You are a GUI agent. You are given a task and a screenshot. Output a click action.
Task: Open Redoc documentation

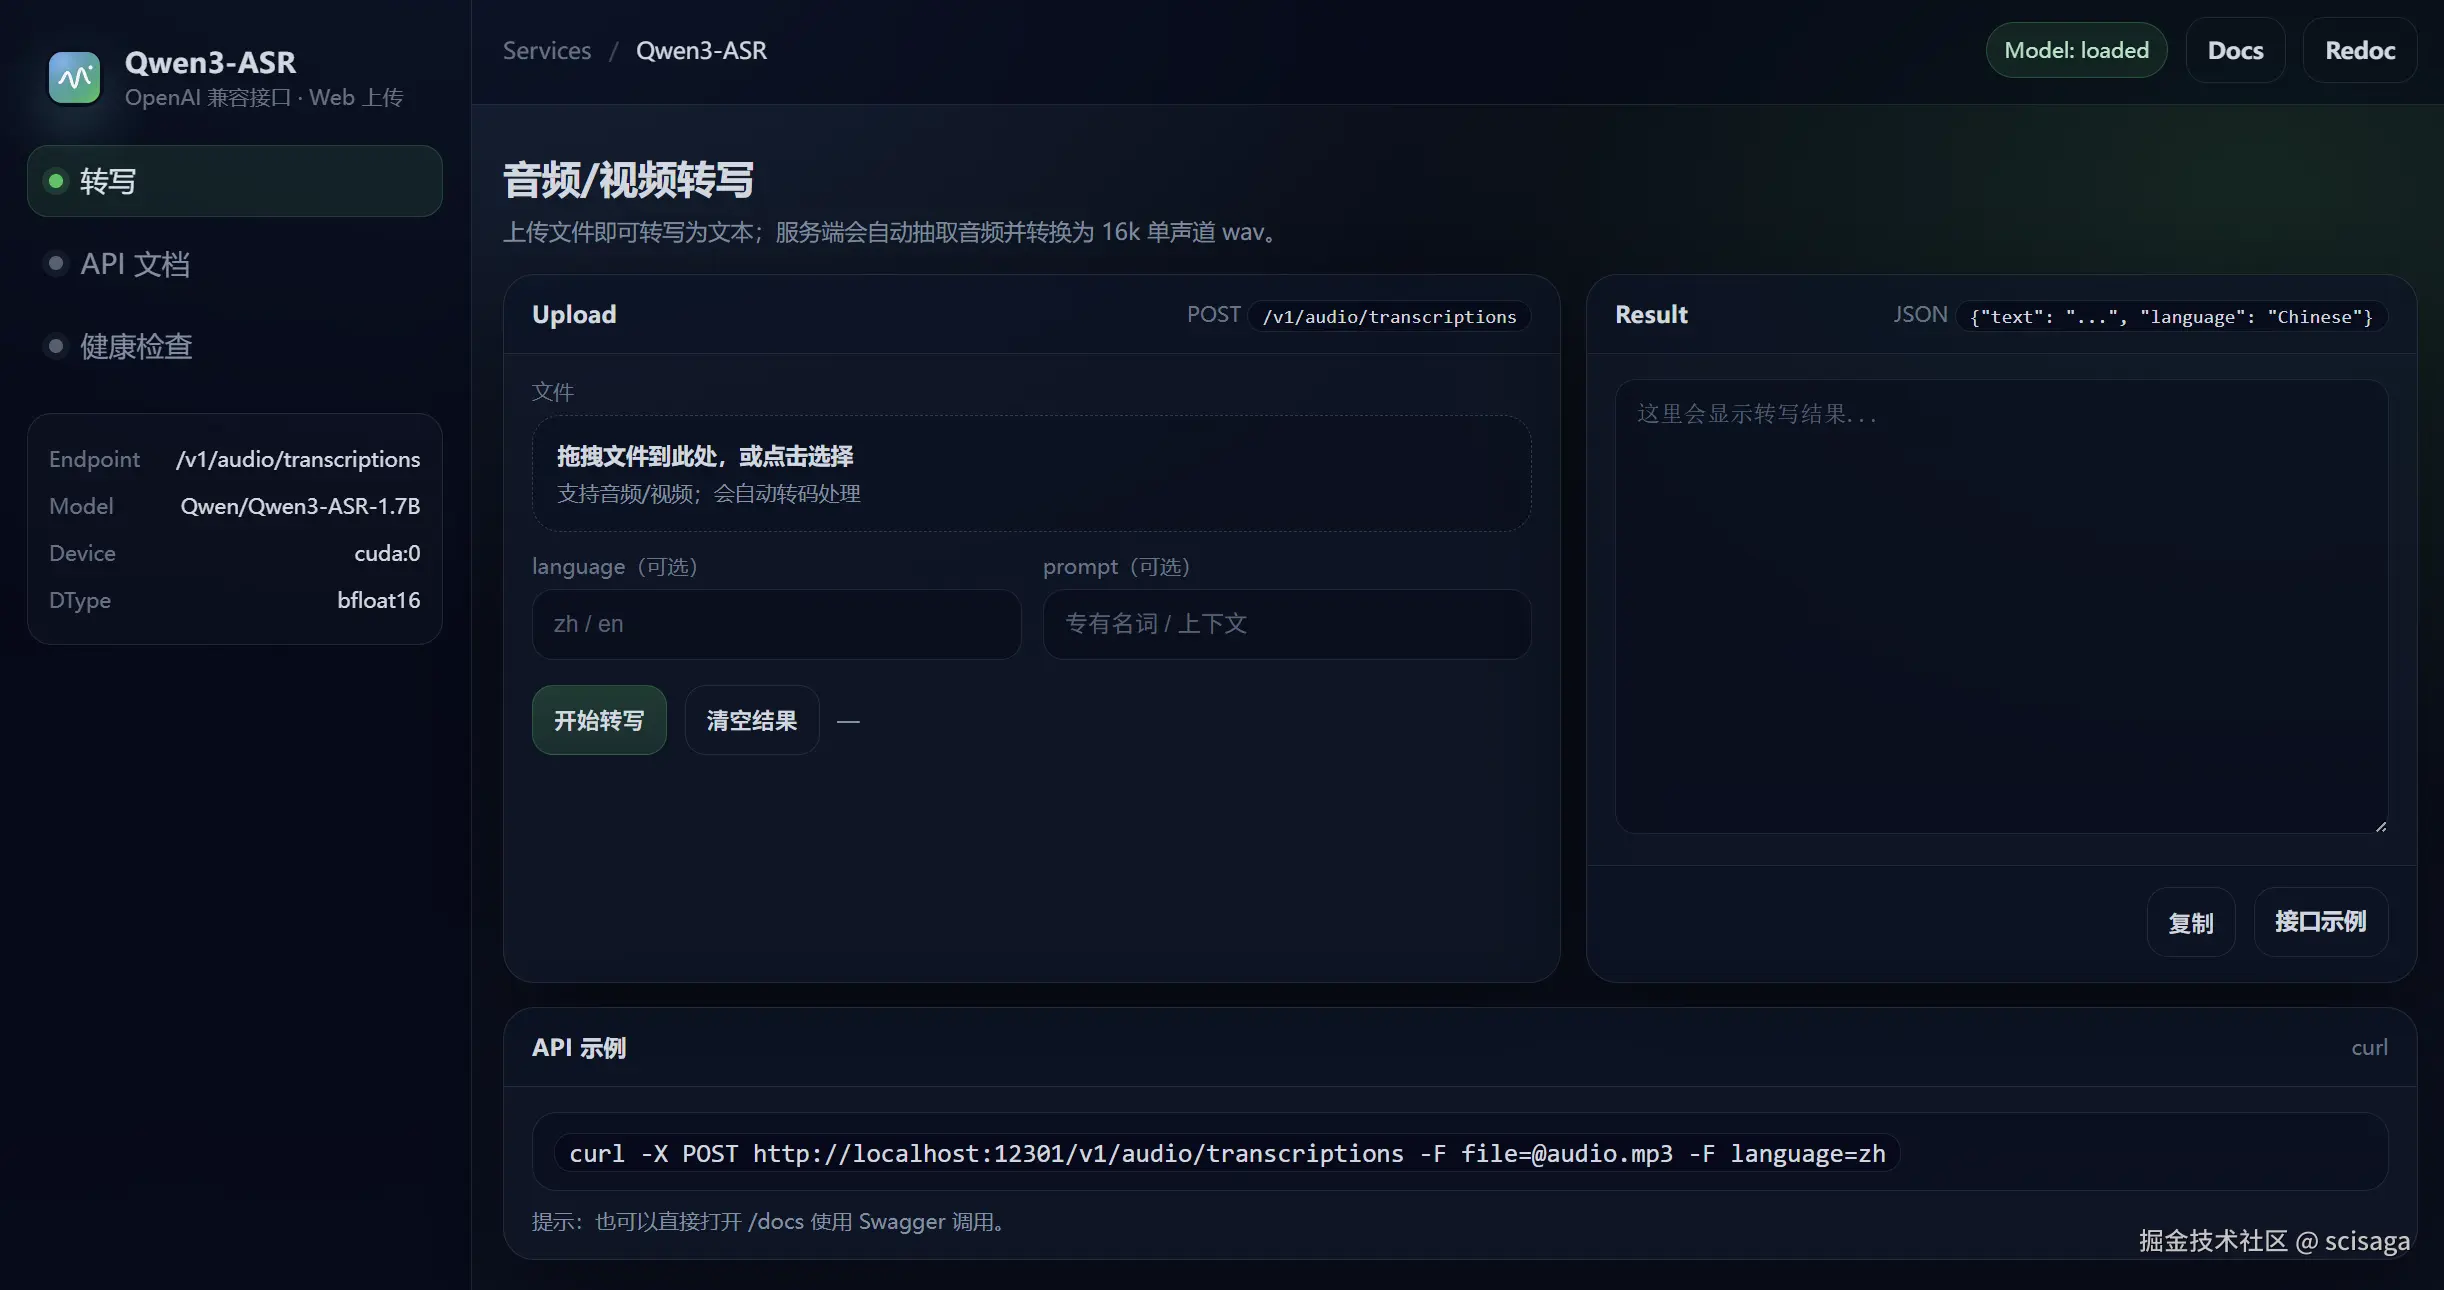pyautogui.click(x=2359, y=49)
